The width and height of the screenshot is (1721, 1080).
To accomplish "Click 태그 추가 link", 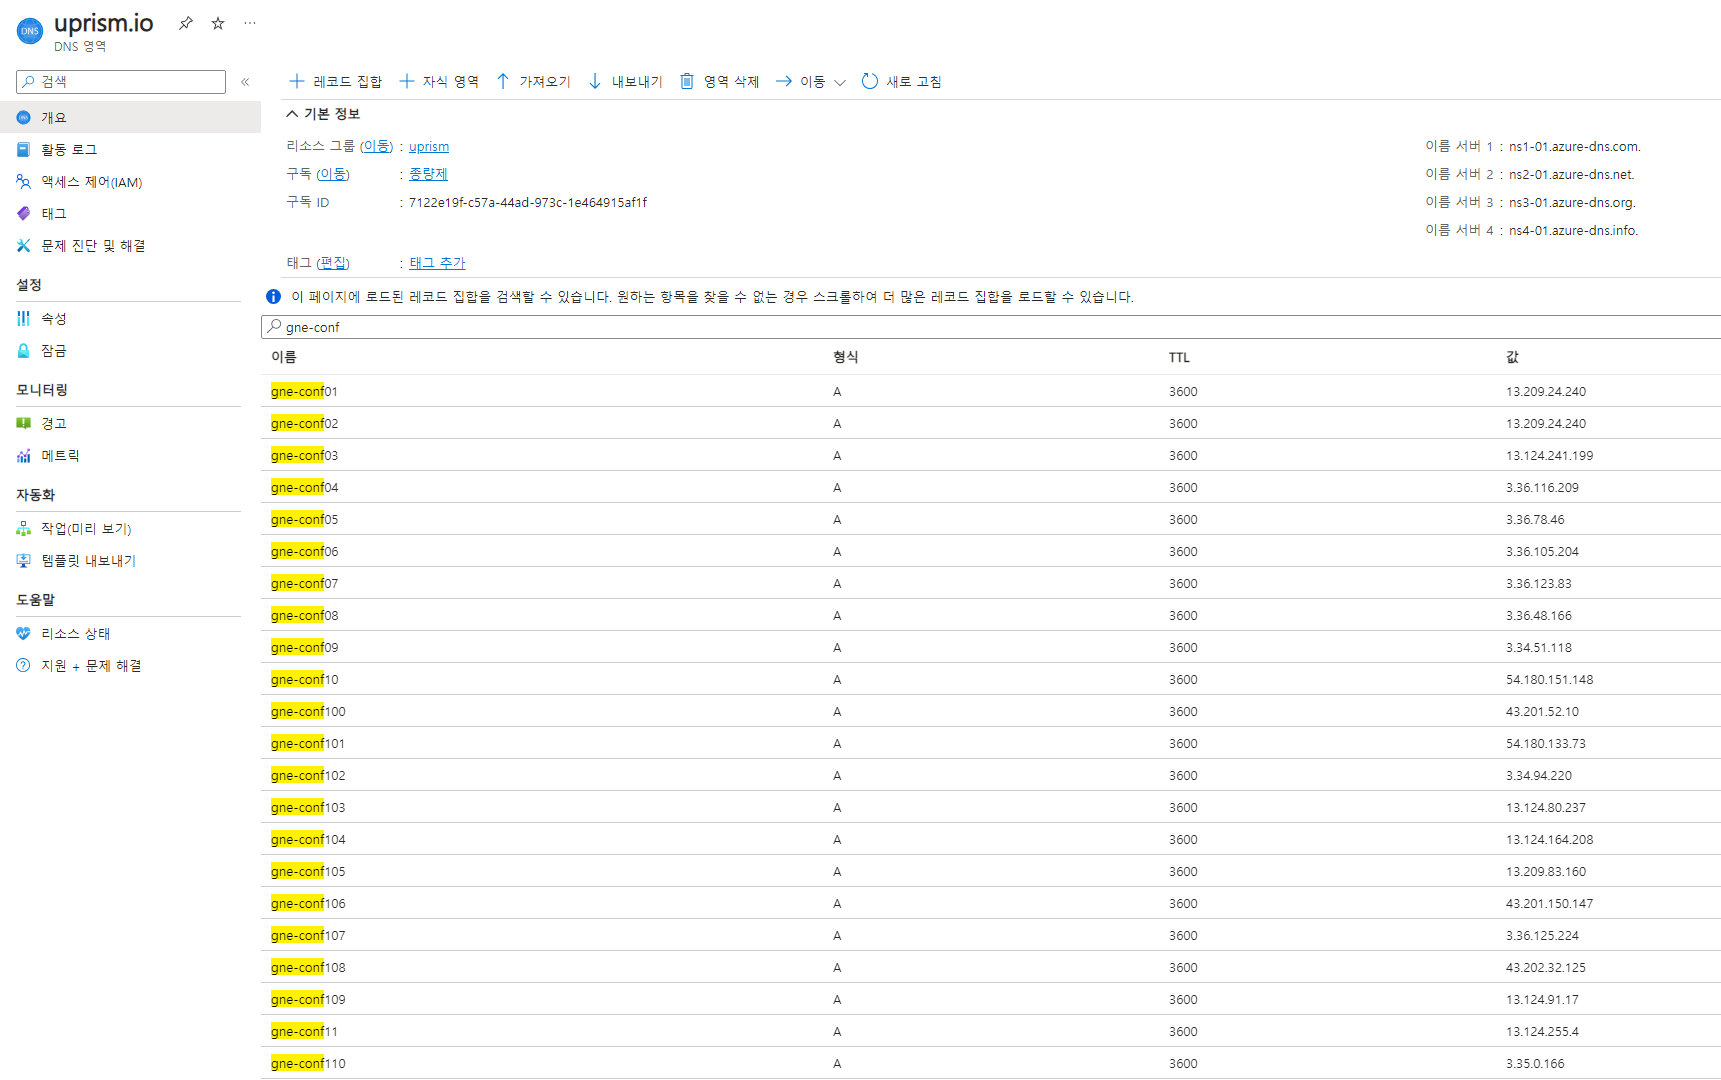I will 437,263.
